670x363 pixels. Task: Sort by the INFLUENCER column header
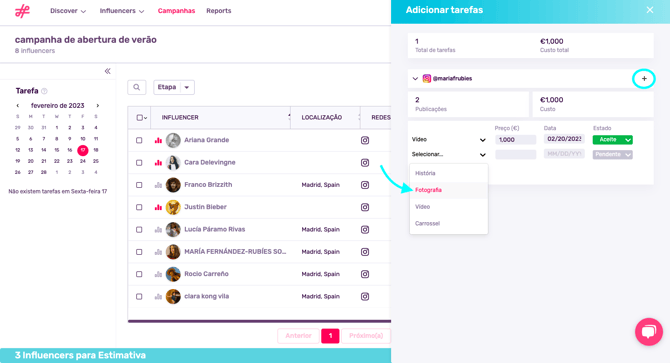(180, 117)
